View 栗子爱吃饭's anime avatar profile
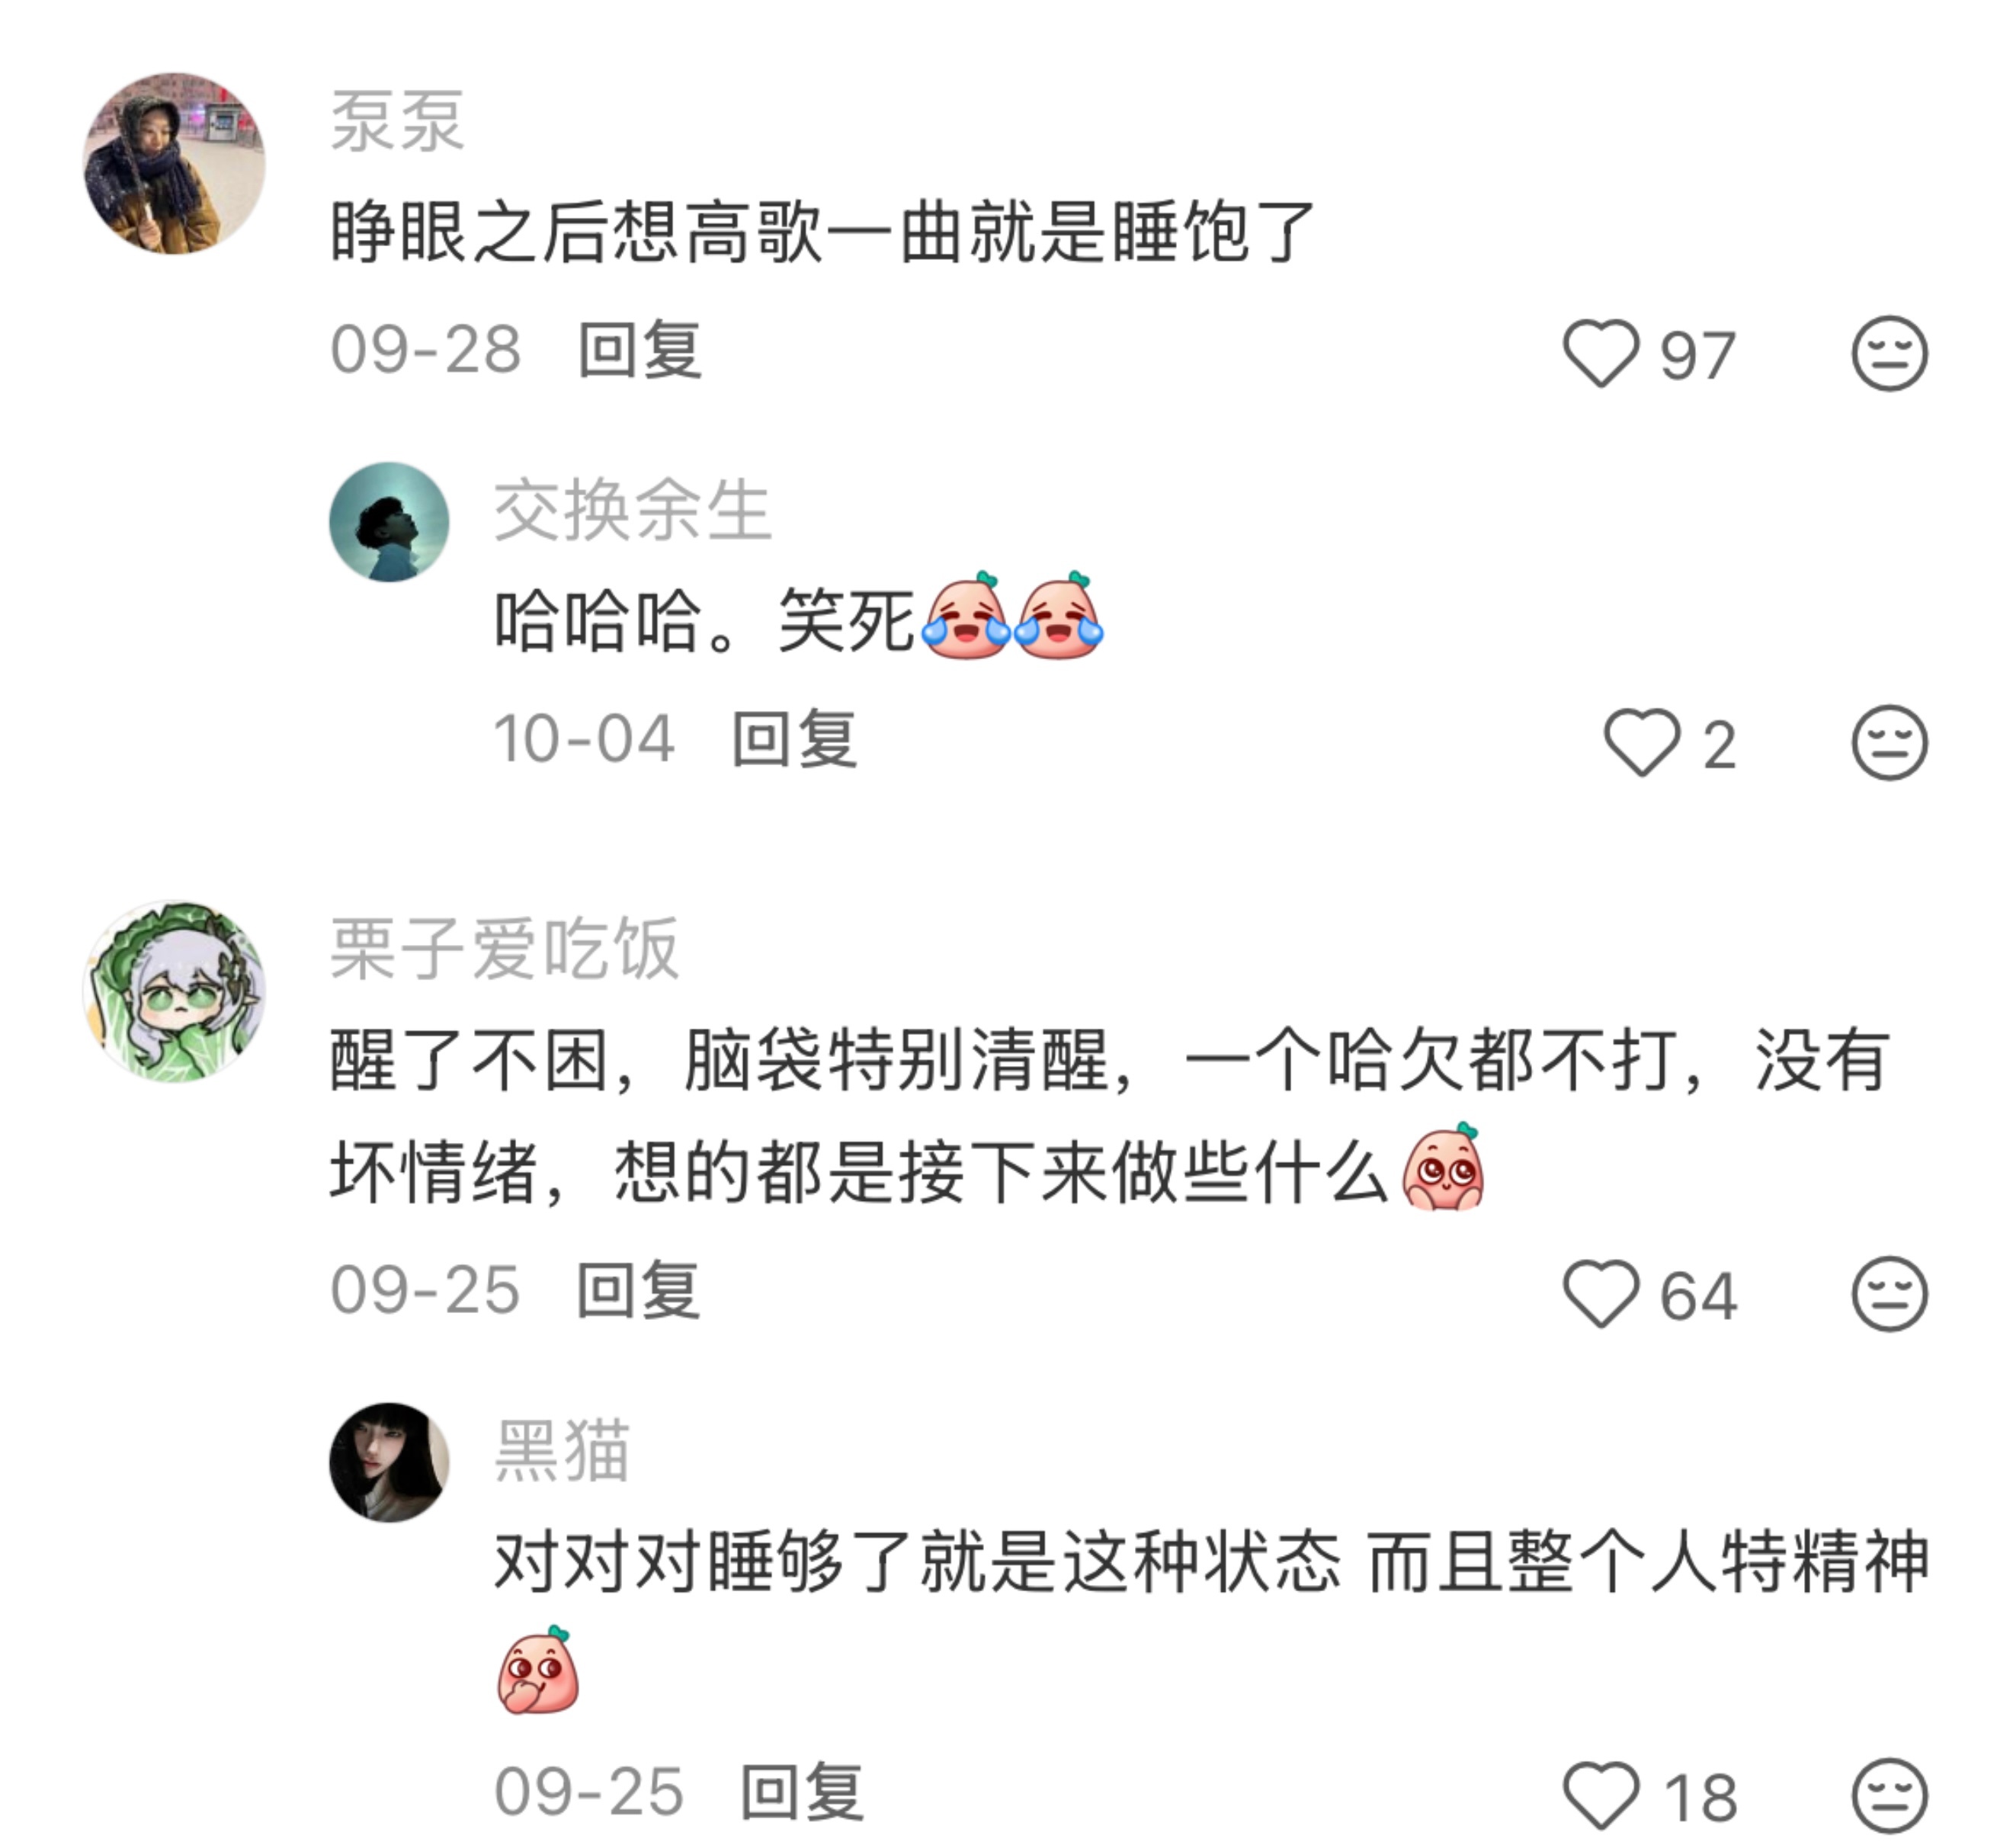Screen dimensions: 2013x1848 (x=174, y=991)
